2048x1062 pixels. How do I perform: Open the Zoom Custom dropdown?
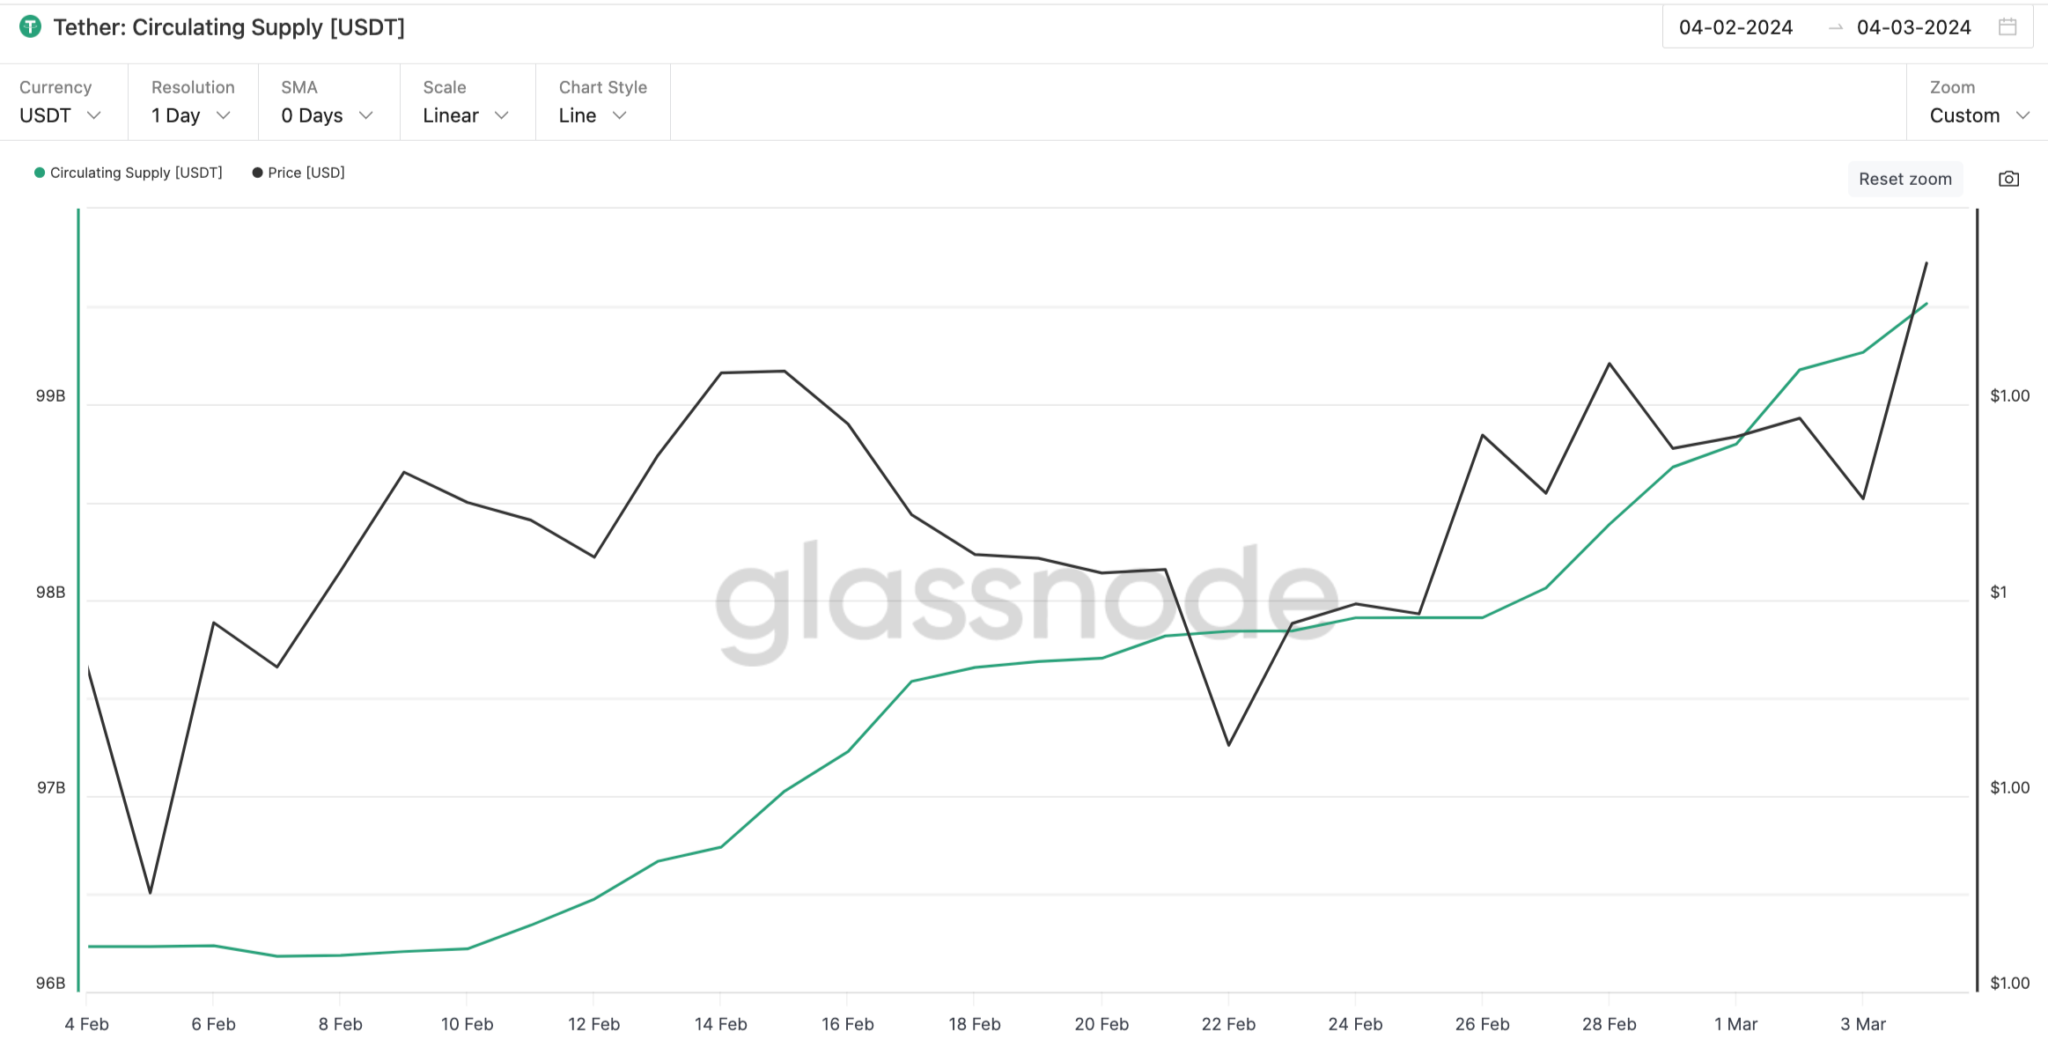(1979, 115)
